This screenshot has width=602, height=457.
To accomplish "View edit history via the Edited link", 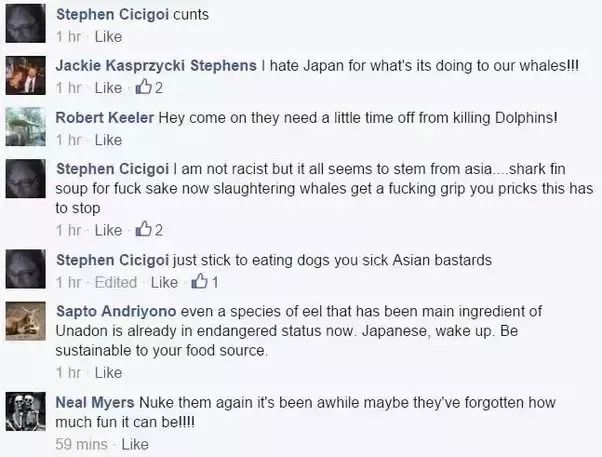I will point(116,282).
